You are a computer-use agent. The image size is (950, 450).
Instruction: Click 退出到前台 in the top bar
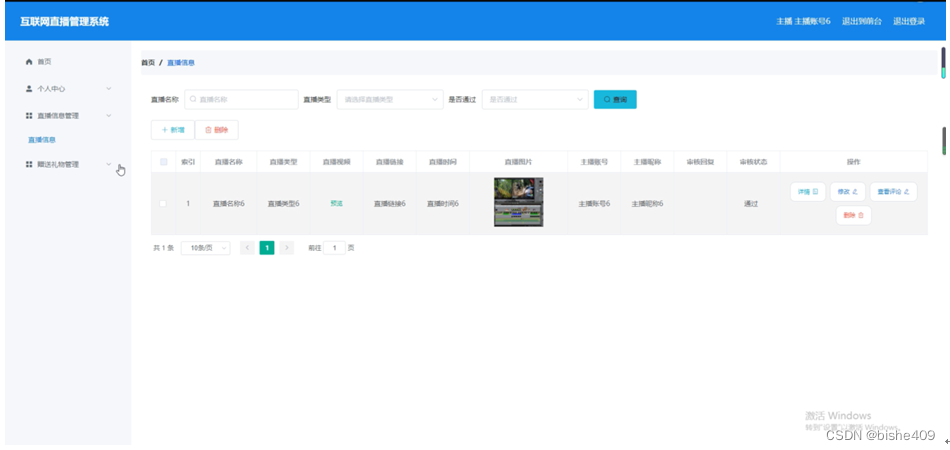tap(862, 21)
